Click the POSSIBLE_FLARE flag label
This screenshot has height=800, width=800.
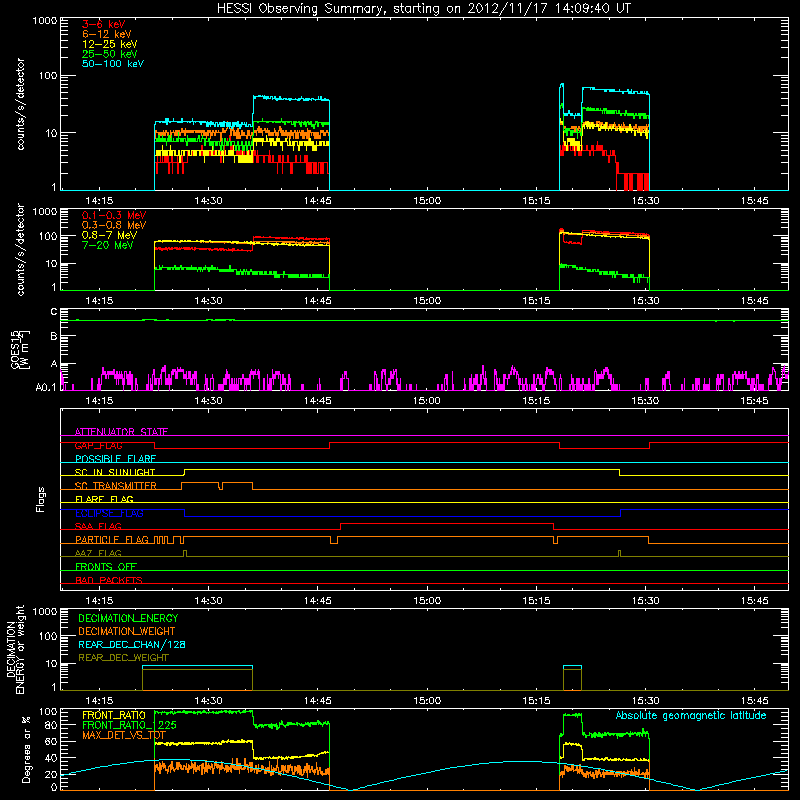coord(115,459)
